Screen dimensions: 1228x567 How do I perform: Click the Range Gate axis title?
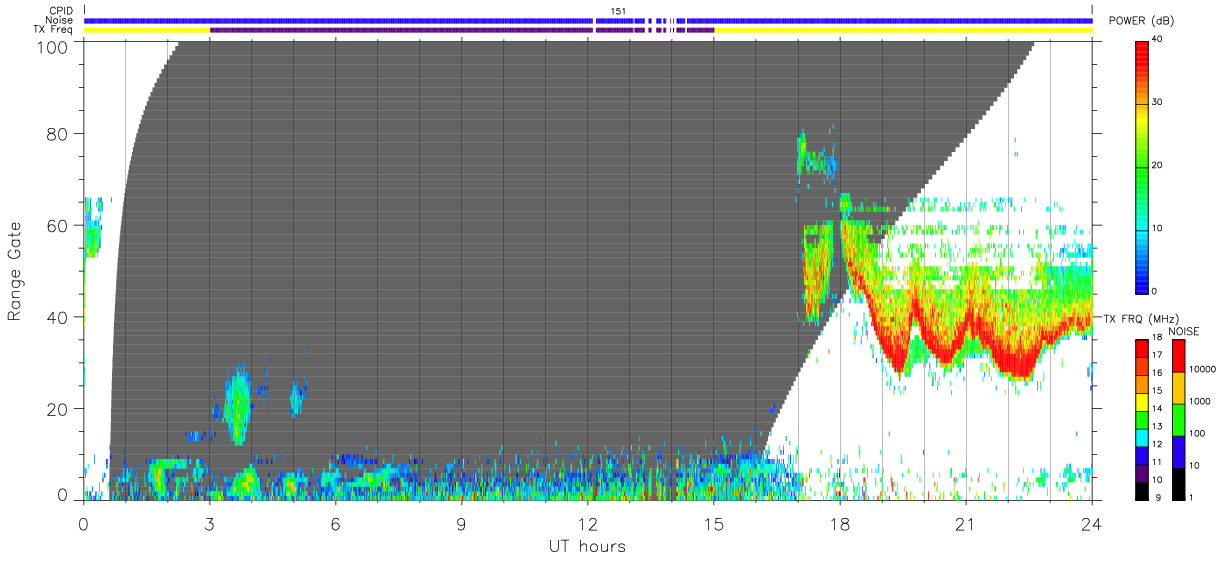click(x=15, y=272)
